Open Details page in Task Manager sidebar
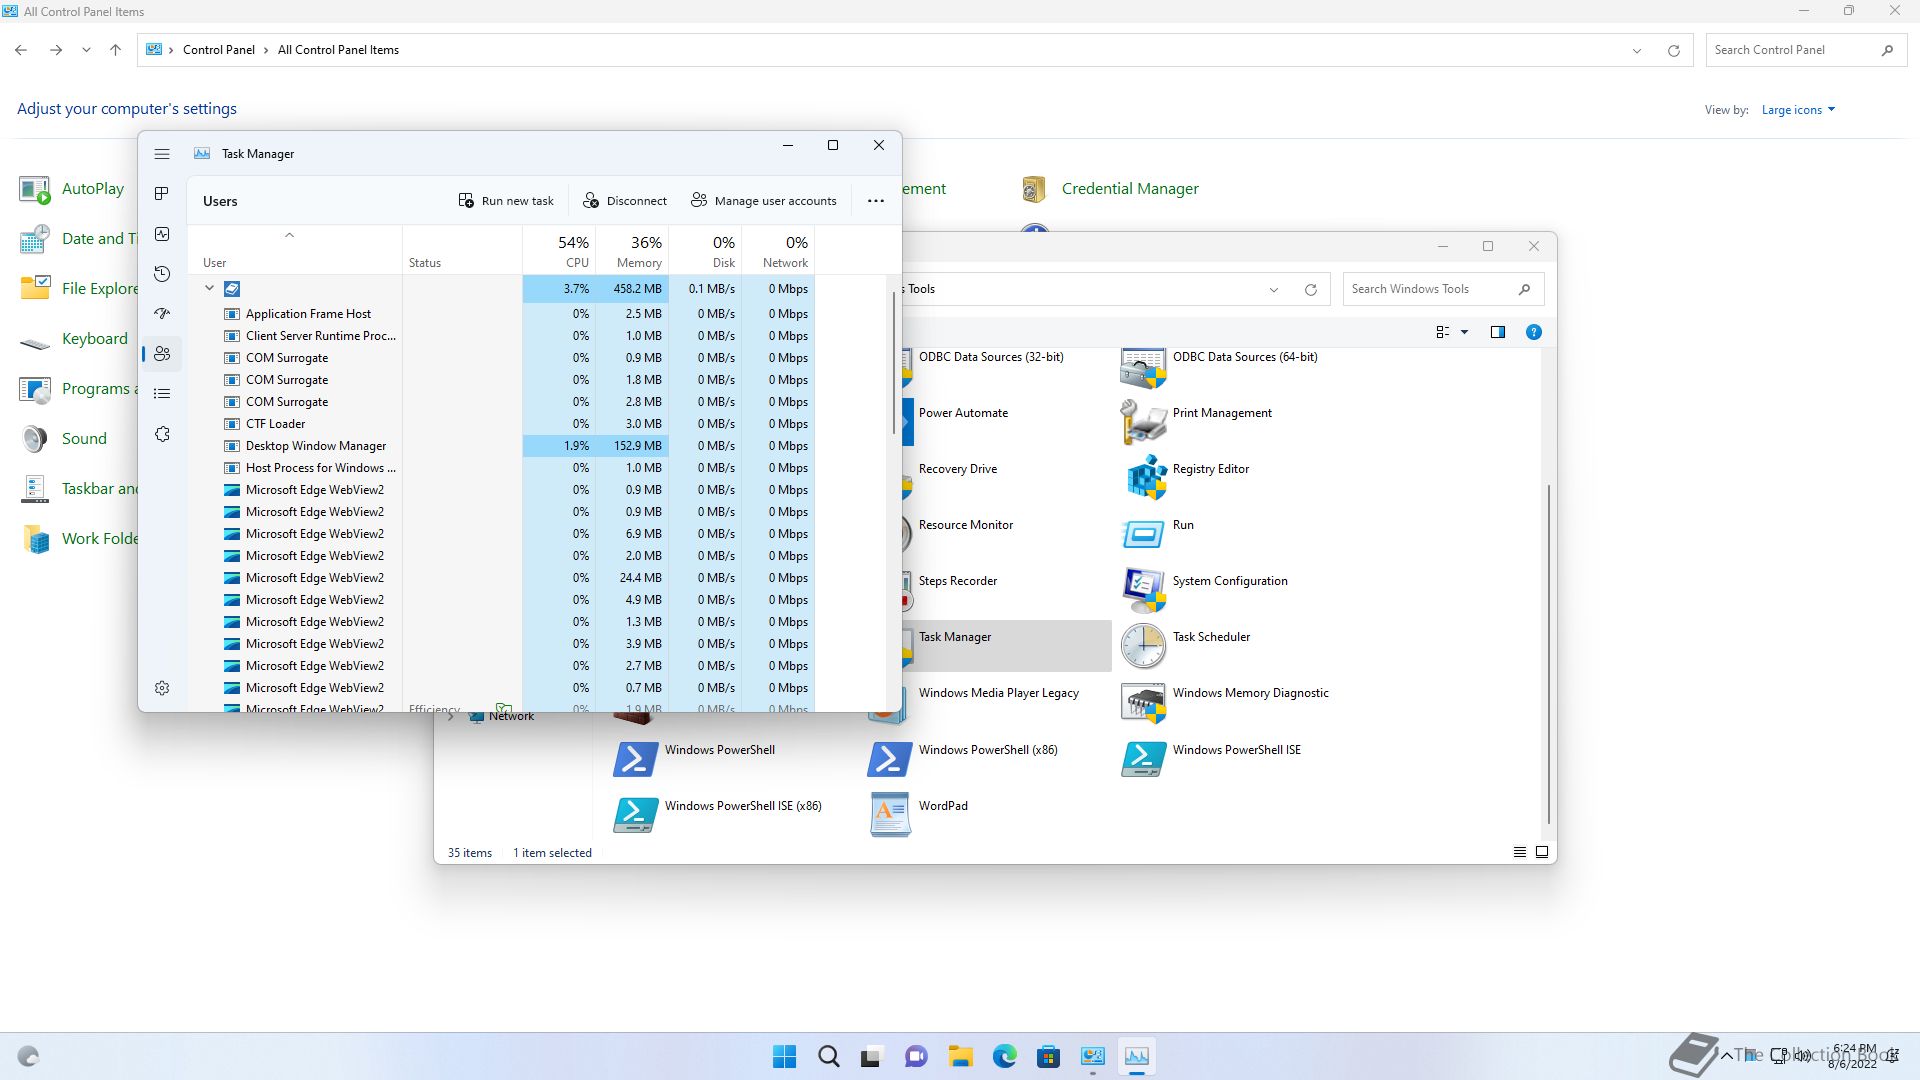 pos(162,394)
